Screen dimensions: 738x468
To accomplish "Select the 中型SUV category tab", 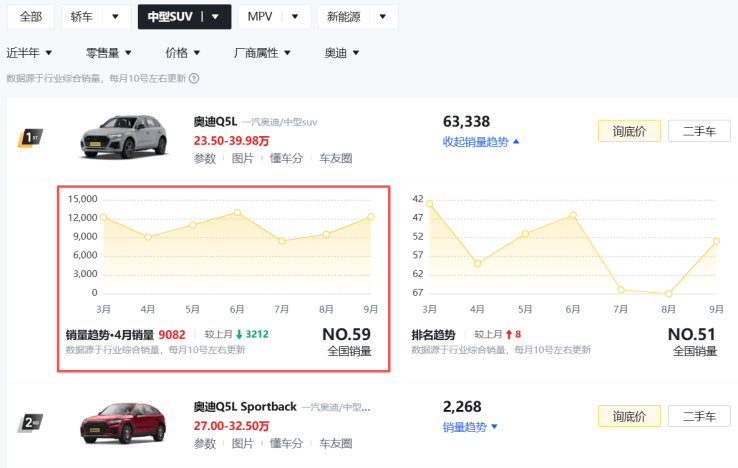I will point(170,17).
